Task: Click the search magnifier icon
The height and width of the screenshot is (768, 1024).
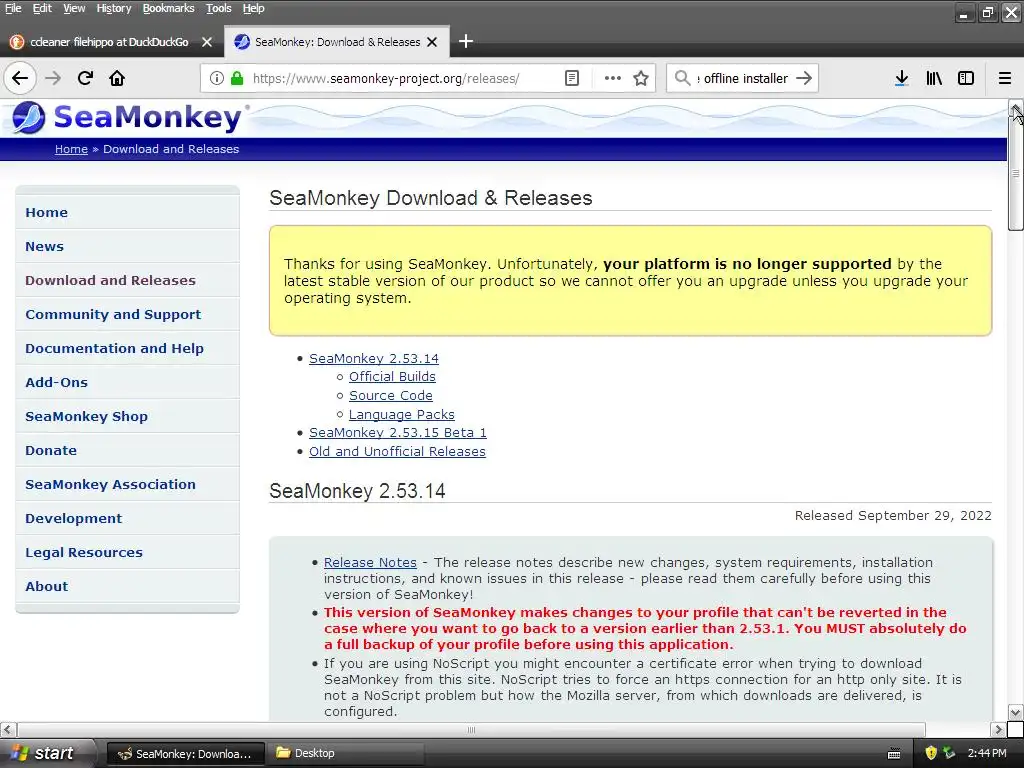Action: click(x=682, y=78)
